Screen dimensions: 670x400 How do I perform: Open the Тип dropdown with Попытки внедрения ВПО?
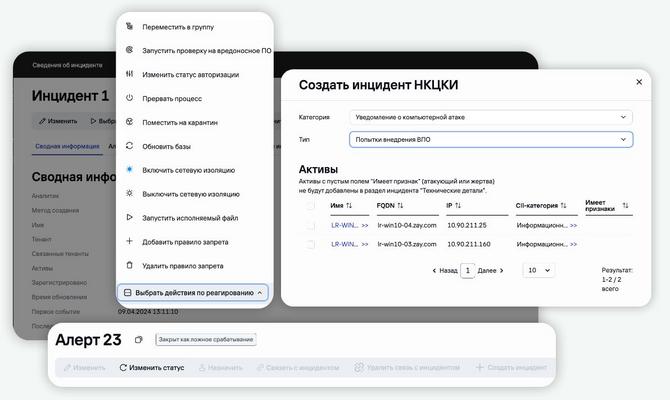point(491,139)
